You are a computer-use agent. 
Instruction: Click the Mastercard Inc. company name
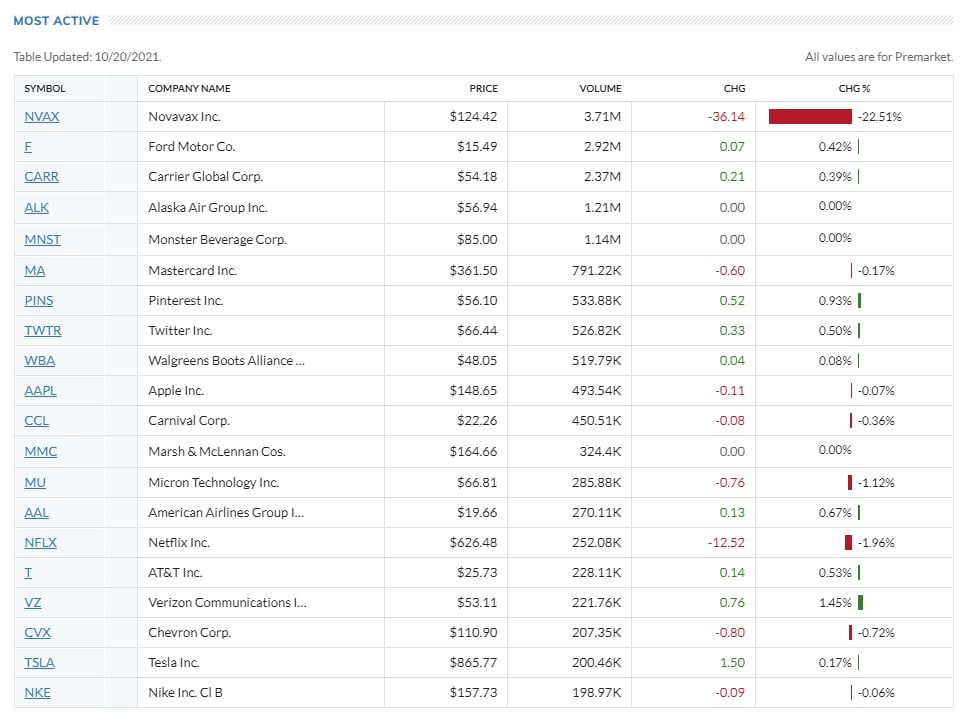[x=193, y=270]
